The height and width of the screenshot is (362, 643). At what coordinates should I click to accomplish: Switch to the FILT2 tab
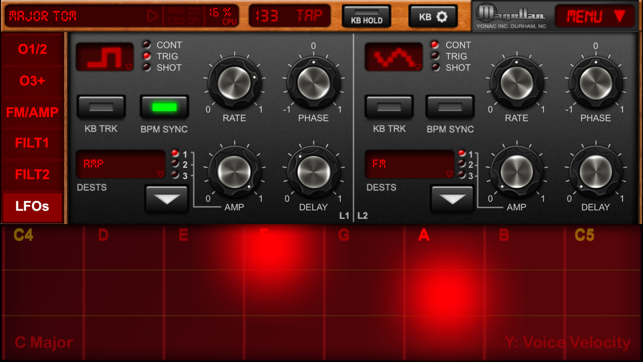tap(32, 175)
